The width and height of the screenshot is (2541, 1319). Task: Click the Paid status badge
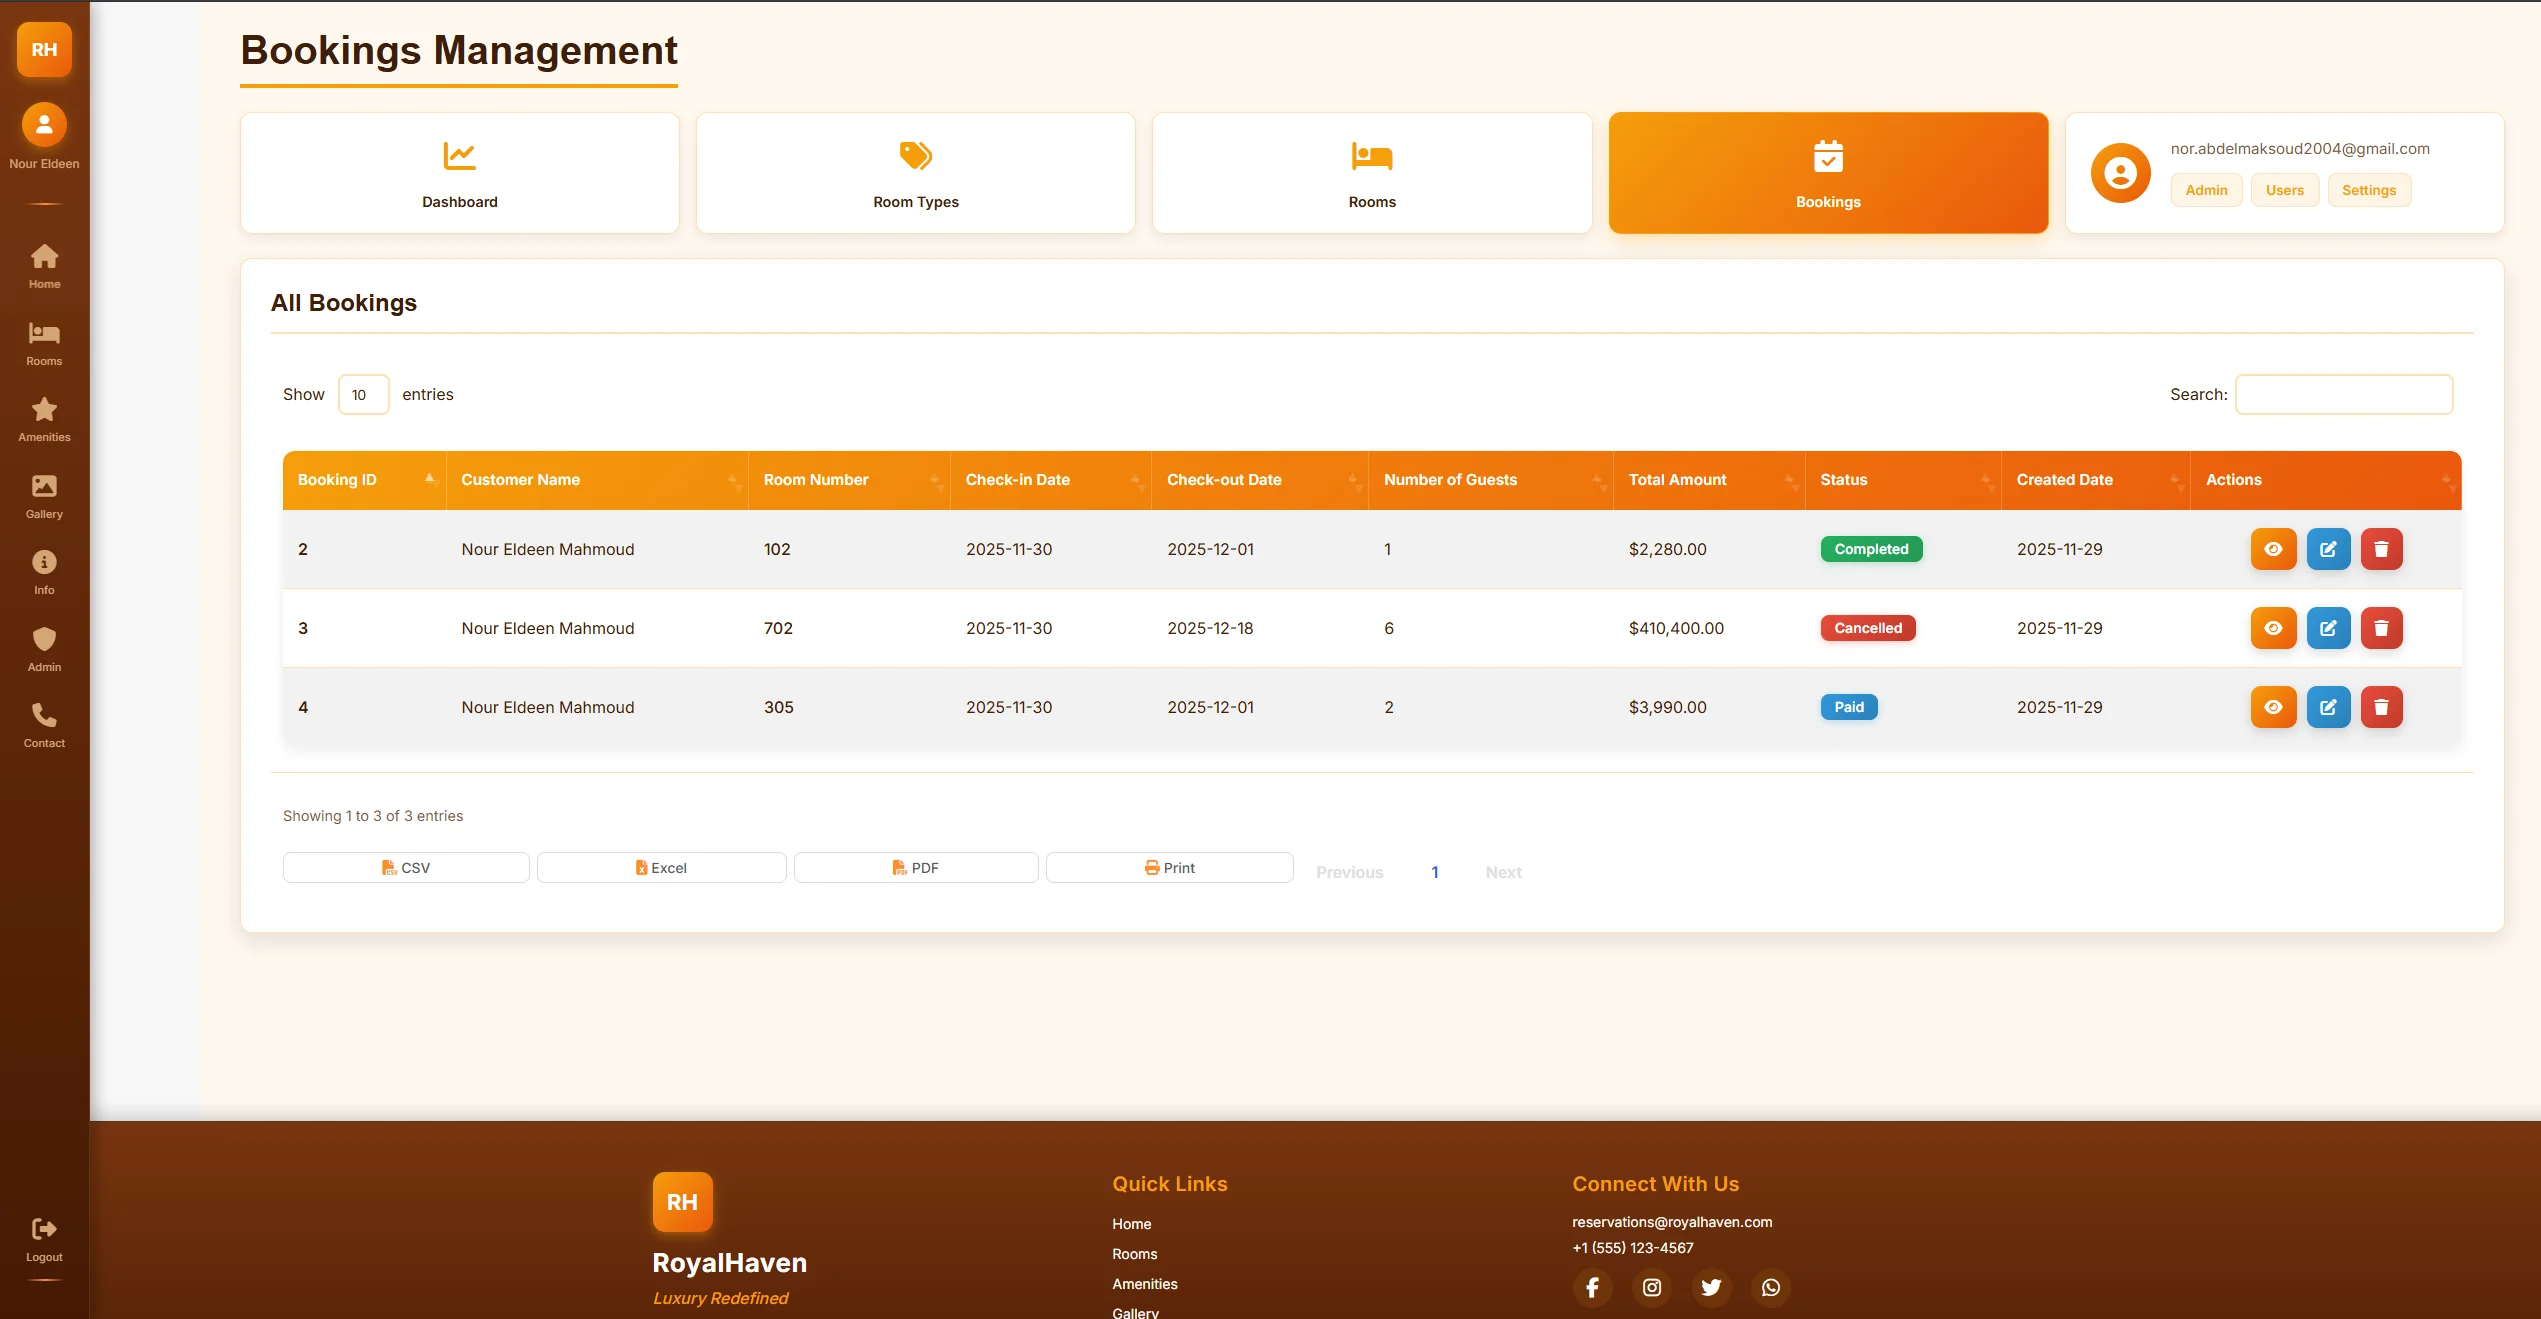coord(1849,707)
